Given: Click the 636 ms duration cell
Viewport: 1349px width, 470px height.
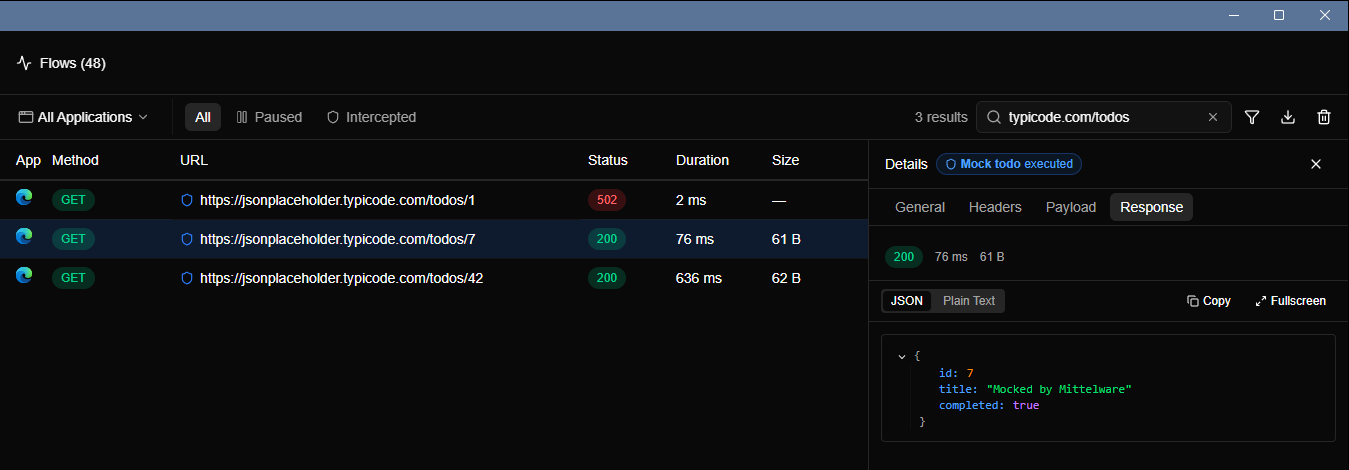Looking at the screenshot, I should pos(699,278).
